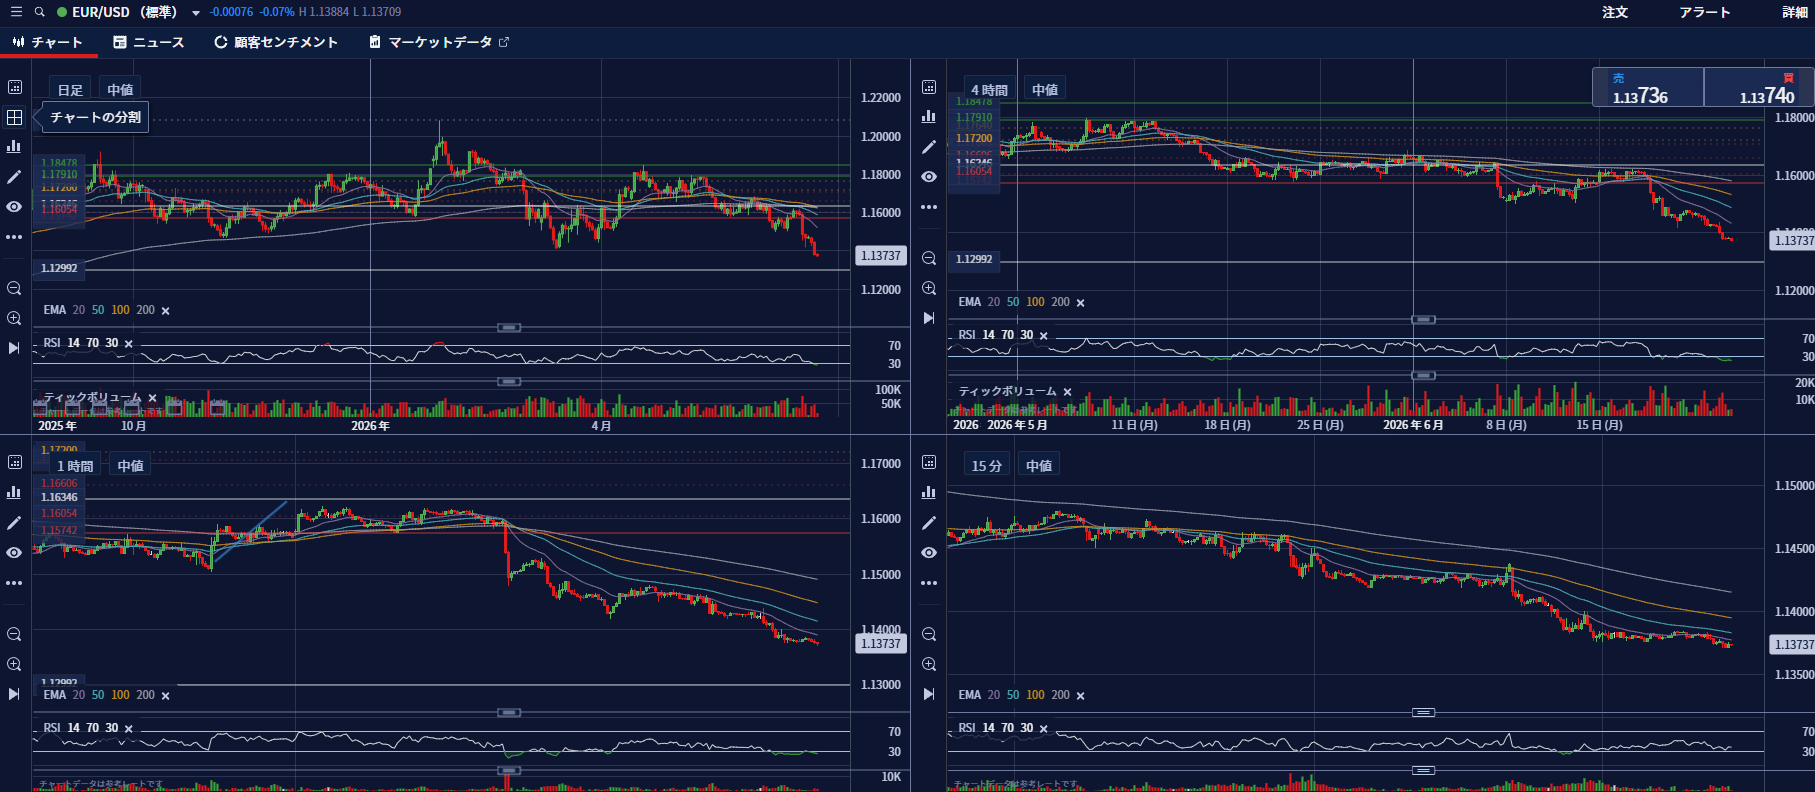Click the buy price 1.13740 button
This screenshot has height=792, width=1815.
tap(1759, 87)
